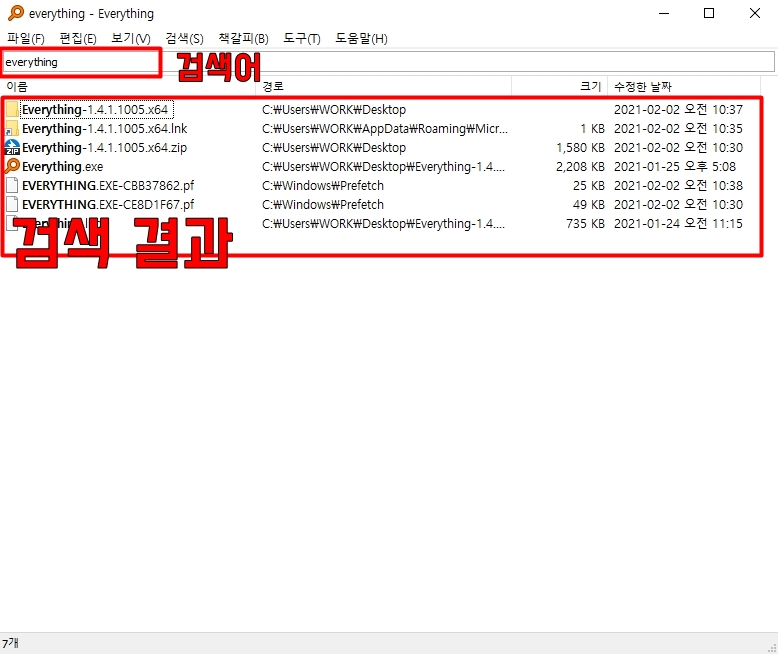Maximize the Everything window
The width and height of the screenshot is (778, 654).
[709, 13]
